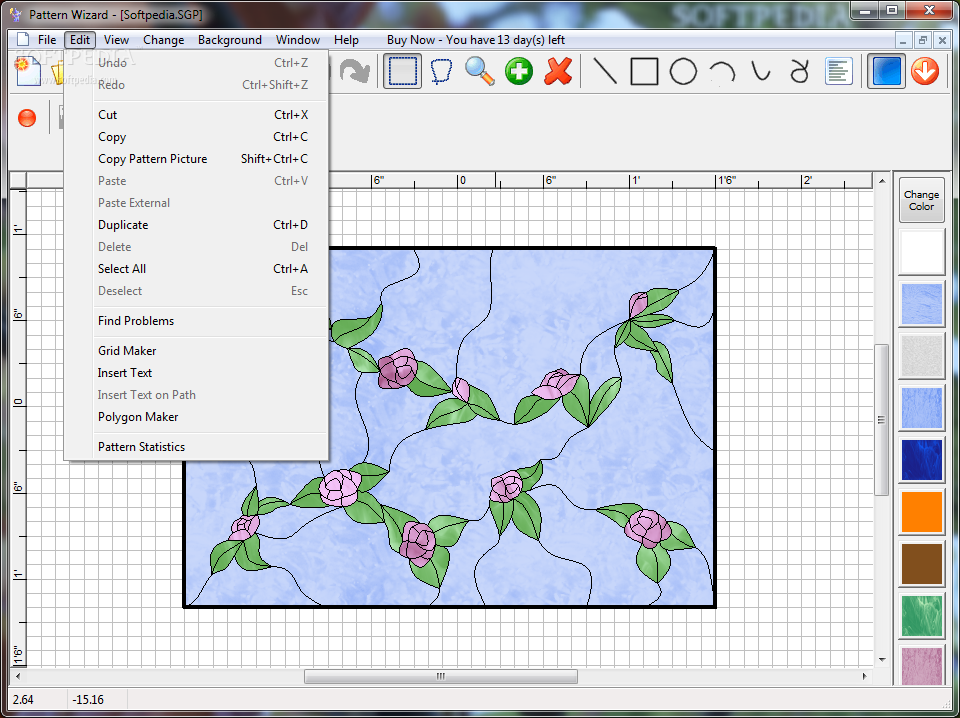Click the vertical scrollbar thumb
The width and height of the screenshot is (960, 718).
(882, 420)
